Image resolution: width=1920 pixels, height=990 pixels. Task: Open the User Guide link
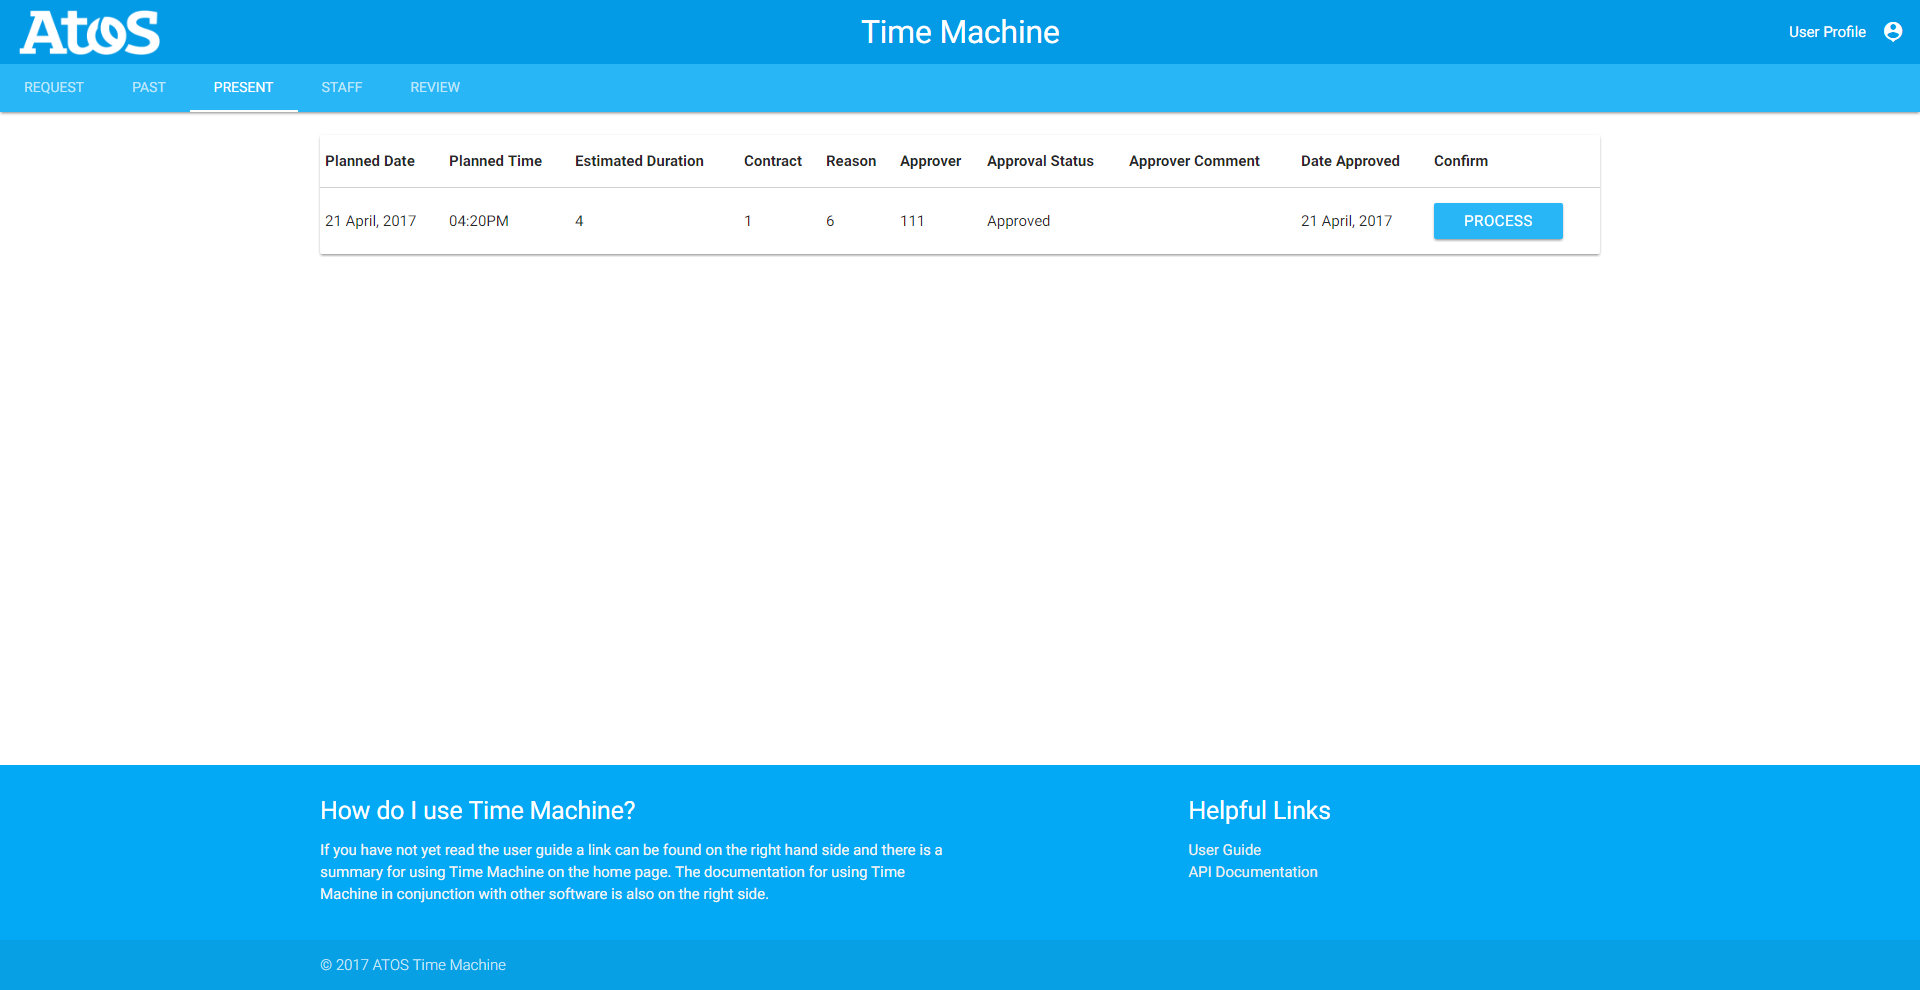click(1224, 850)
